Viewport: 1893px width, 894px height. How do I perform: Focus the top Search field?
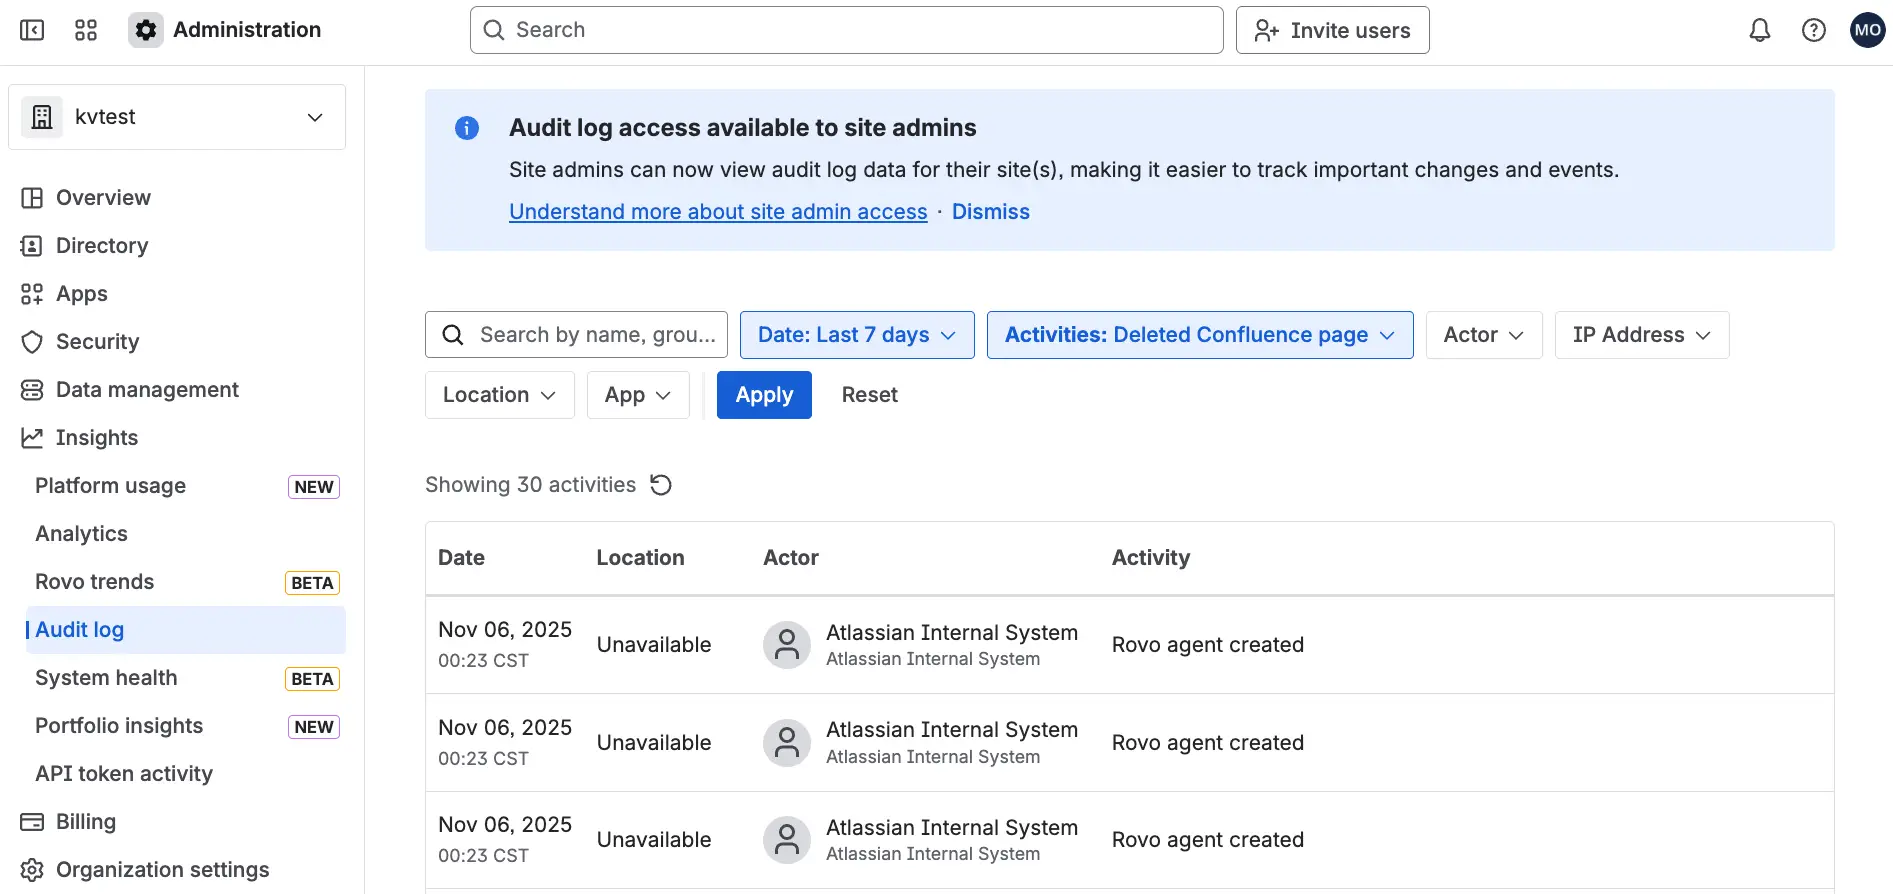(847, 30)
